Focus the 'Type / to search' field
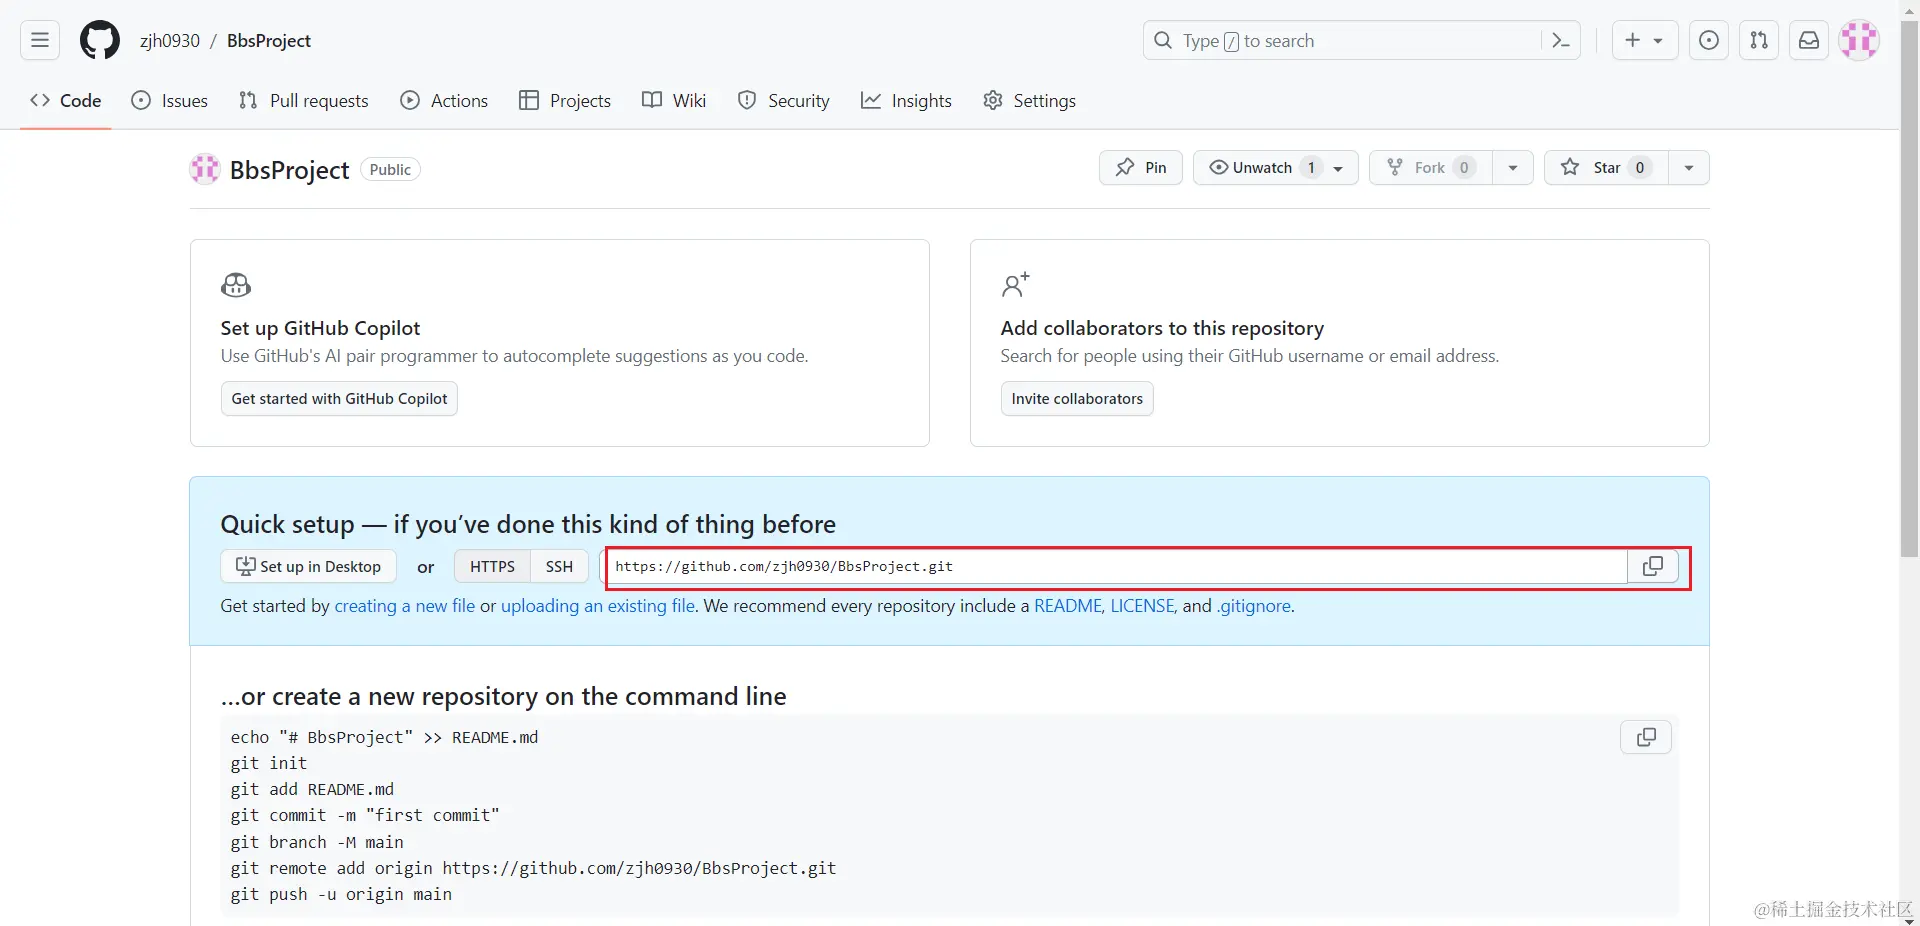1920x926 pixels. tap(1361, 41)
